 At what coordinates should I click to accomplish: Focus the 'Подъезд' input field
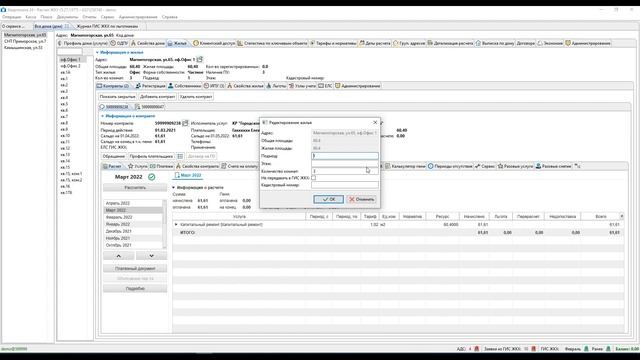coord(345,156)
